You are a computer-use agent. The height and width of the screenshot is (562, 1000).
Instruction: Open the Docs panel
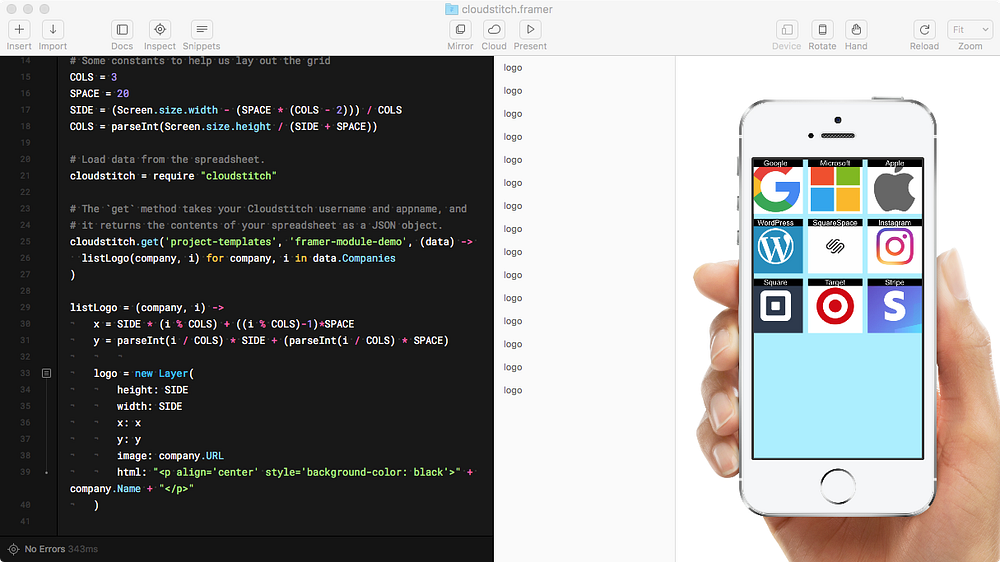(x=122, y=29)
